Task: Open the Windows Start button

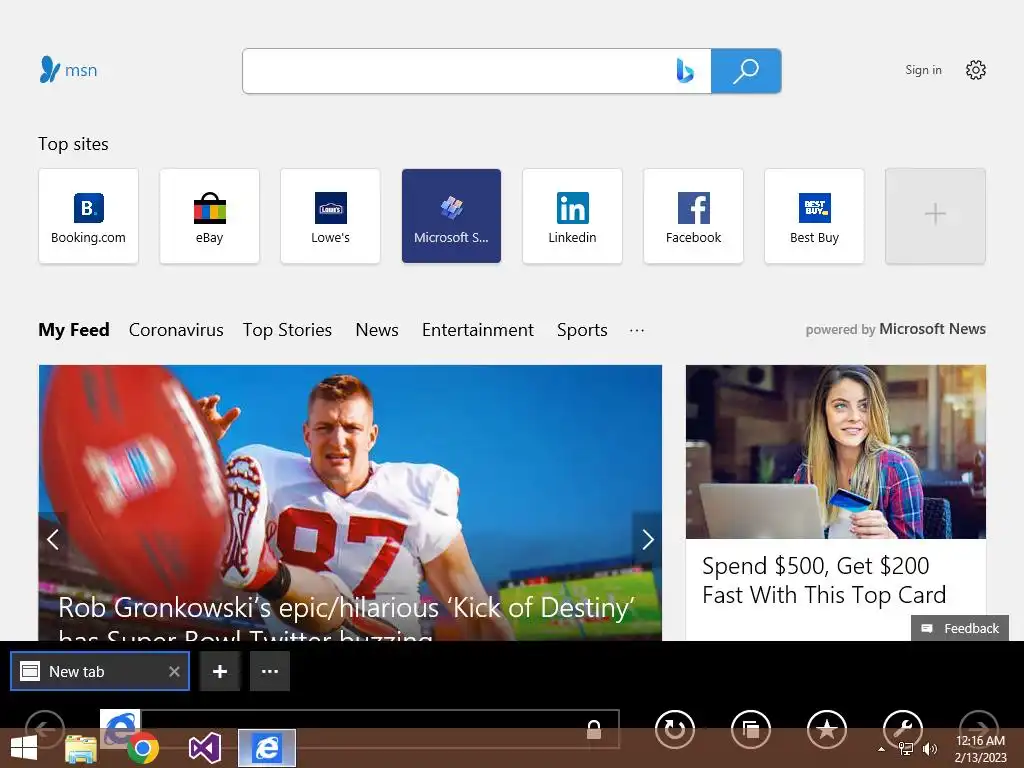Action: pyautogui.click(x=24, y=748)
